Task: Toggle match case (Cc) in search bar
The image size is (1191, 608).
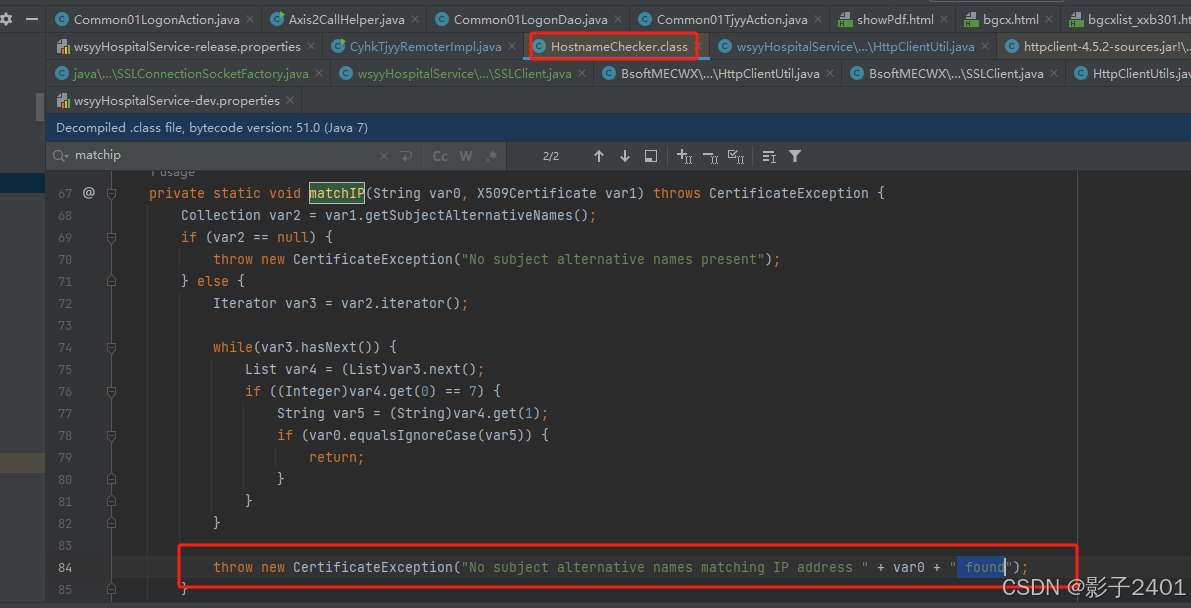Action: click(439, 155)
